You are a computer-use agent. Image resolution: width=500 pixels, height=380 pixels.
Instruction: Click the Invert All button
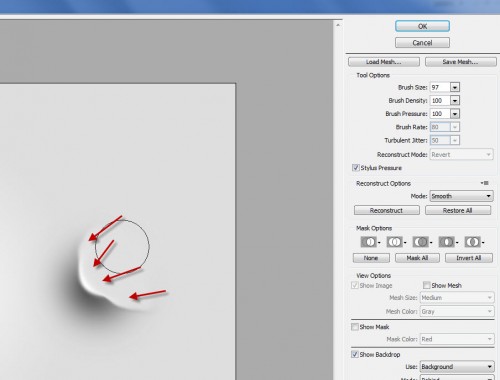(469, 258)
